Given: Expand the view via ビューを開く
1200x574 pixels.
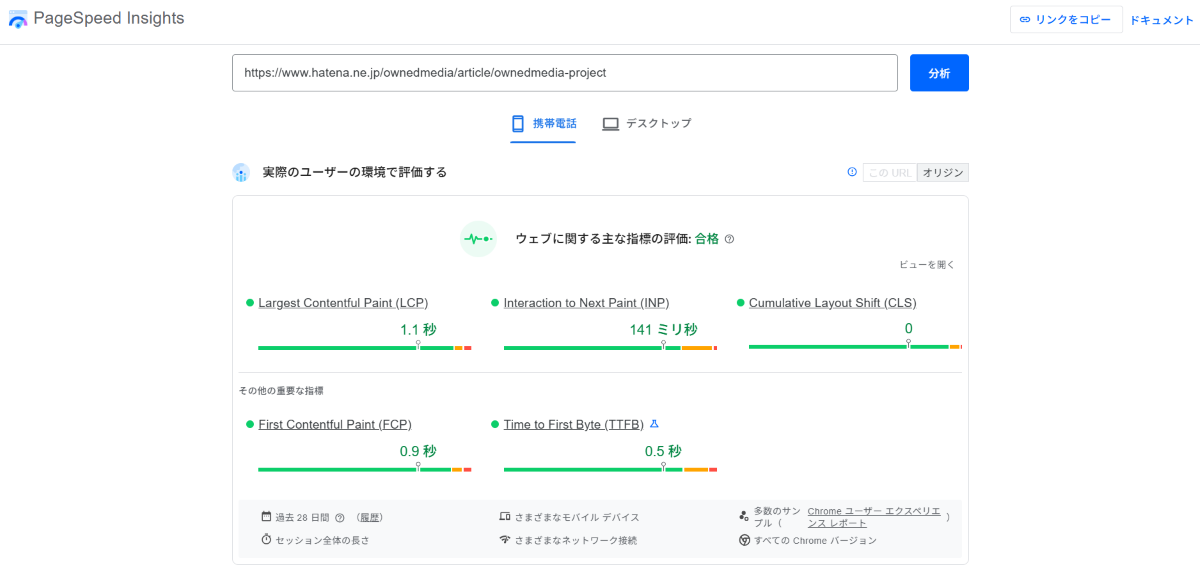Looking at the screenshot, I should pyautogui.click(x=928, y=265).
